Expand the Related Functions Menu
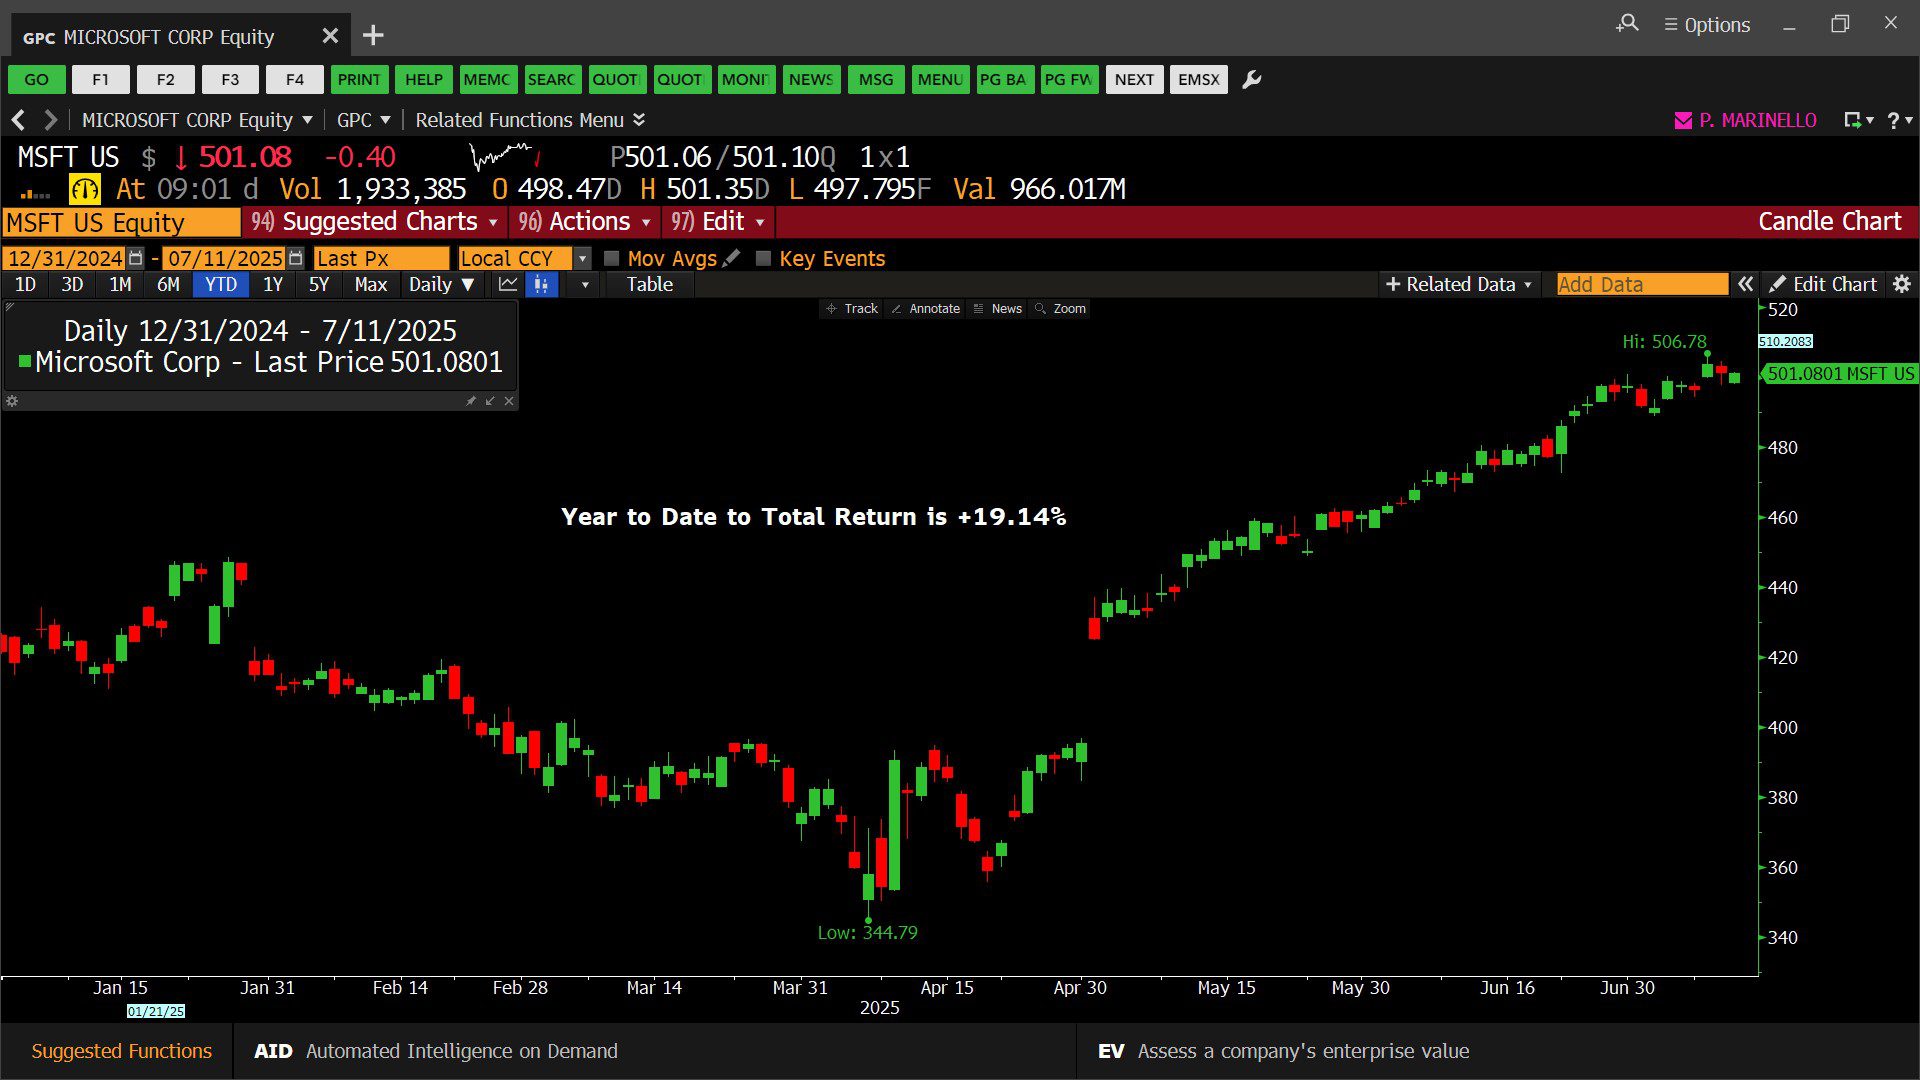Viewport: 1920px width, 1080px height. 530,120
